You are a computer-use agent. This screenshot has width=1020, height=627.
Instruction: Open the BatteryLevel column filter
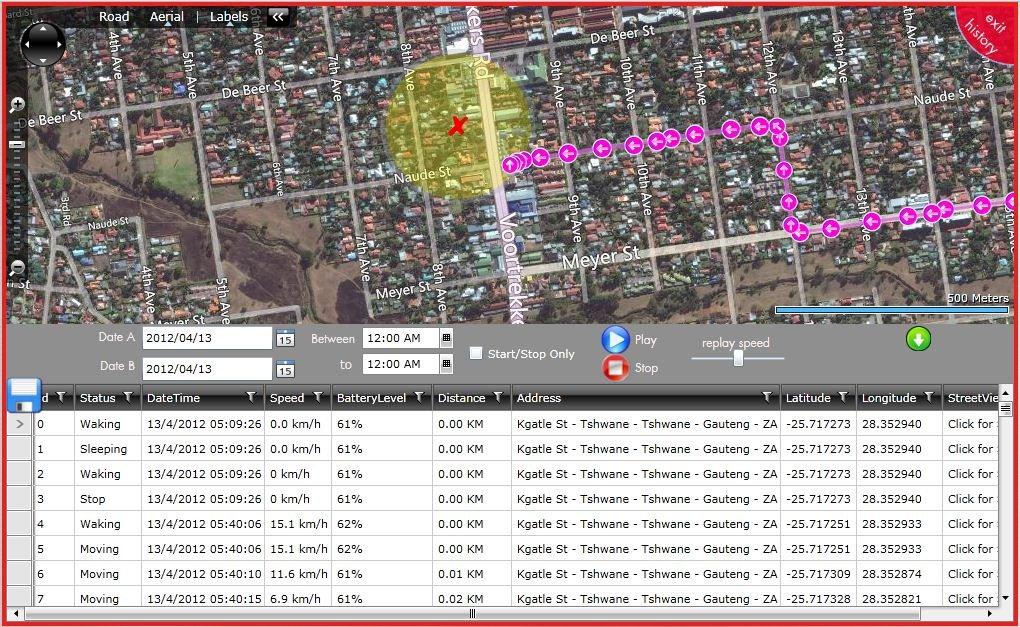pyautogui.click(x=419, y=398)
